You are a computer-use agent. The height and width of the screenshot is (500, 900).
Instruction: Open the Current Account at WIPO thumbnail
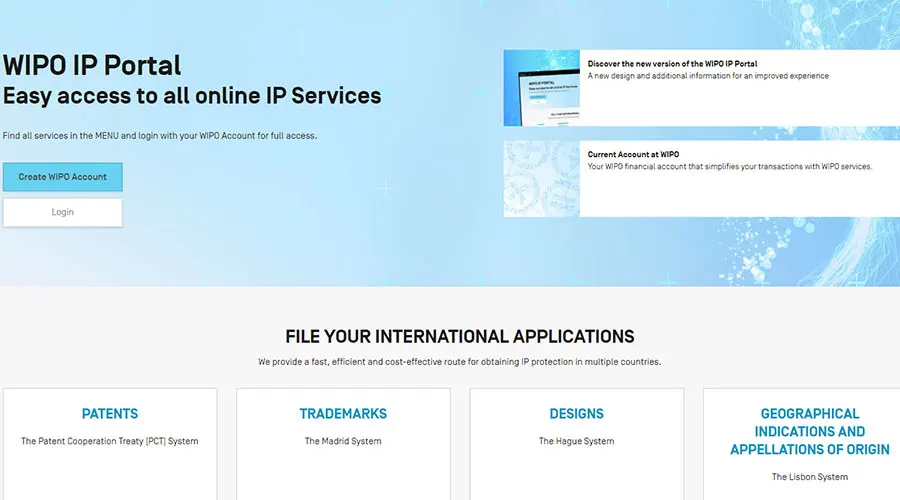[542, 179]
